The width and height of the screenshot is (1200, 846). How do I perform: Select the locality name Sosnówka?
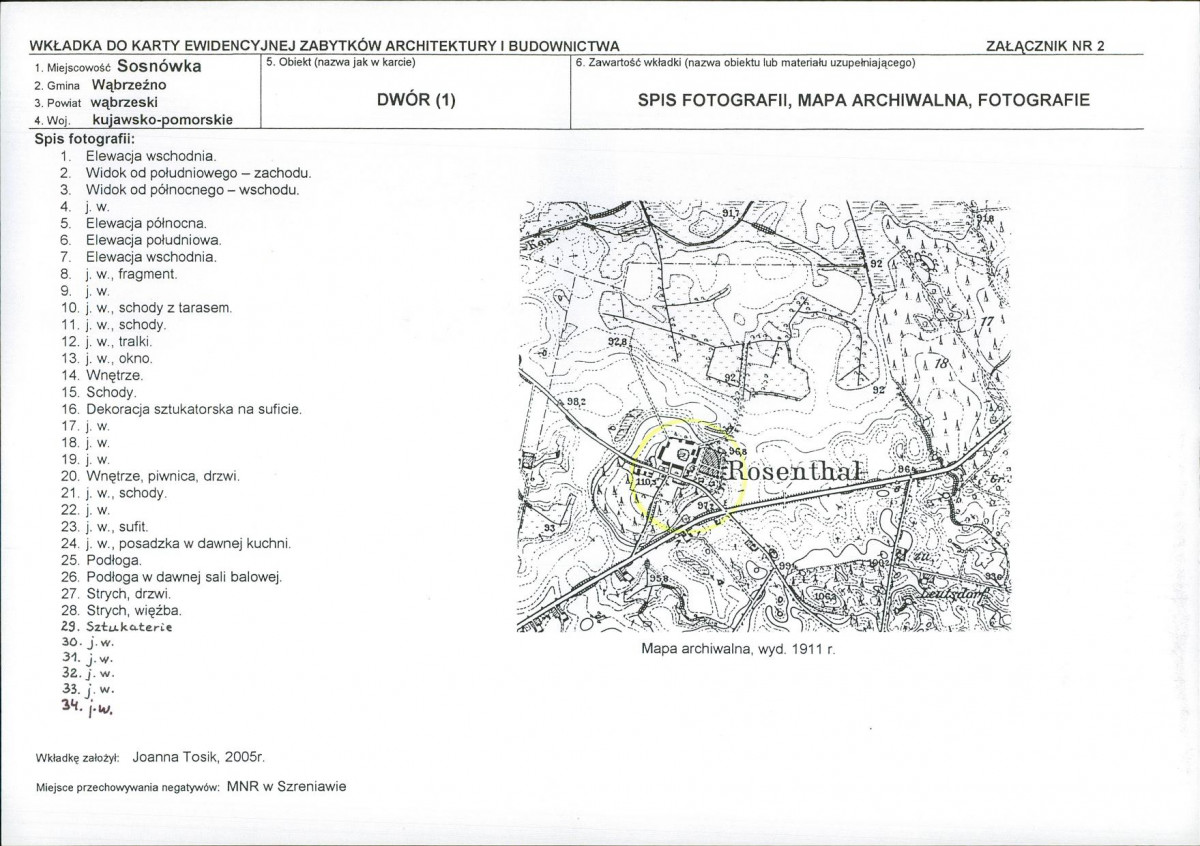[159, 66]
